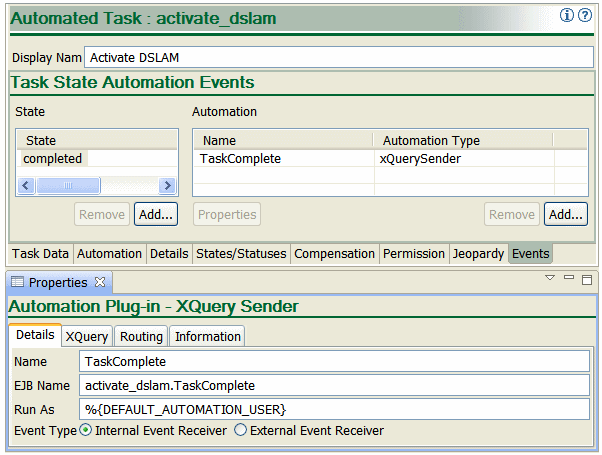Click the Properties view table icon

point(17,282)
